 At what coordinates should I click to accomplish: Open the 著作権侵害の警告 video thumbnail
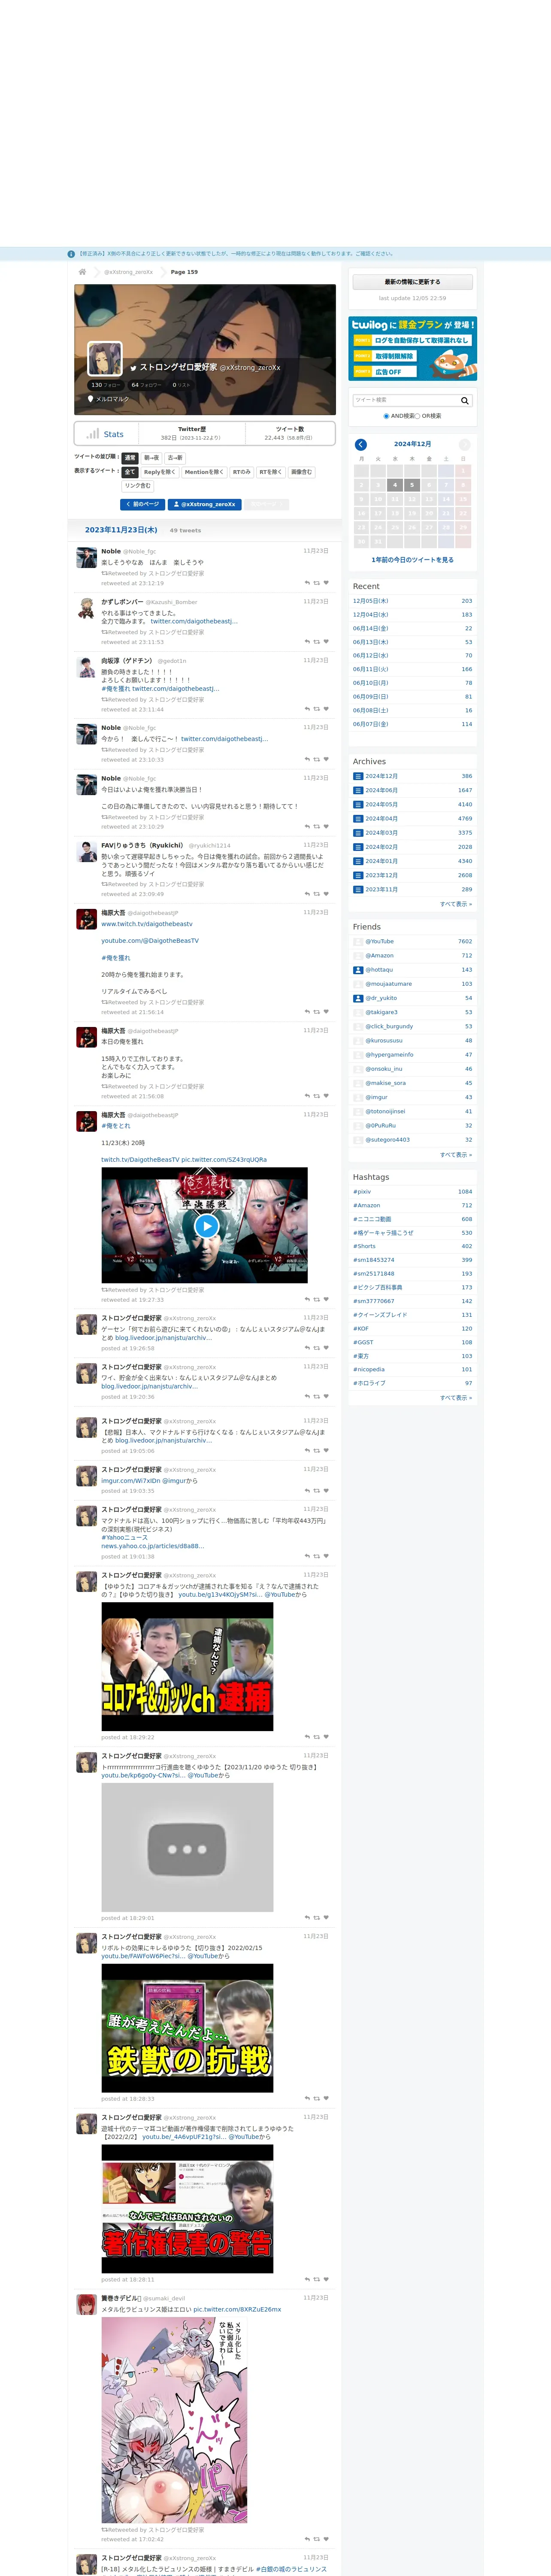click(x=187, y=2209)
